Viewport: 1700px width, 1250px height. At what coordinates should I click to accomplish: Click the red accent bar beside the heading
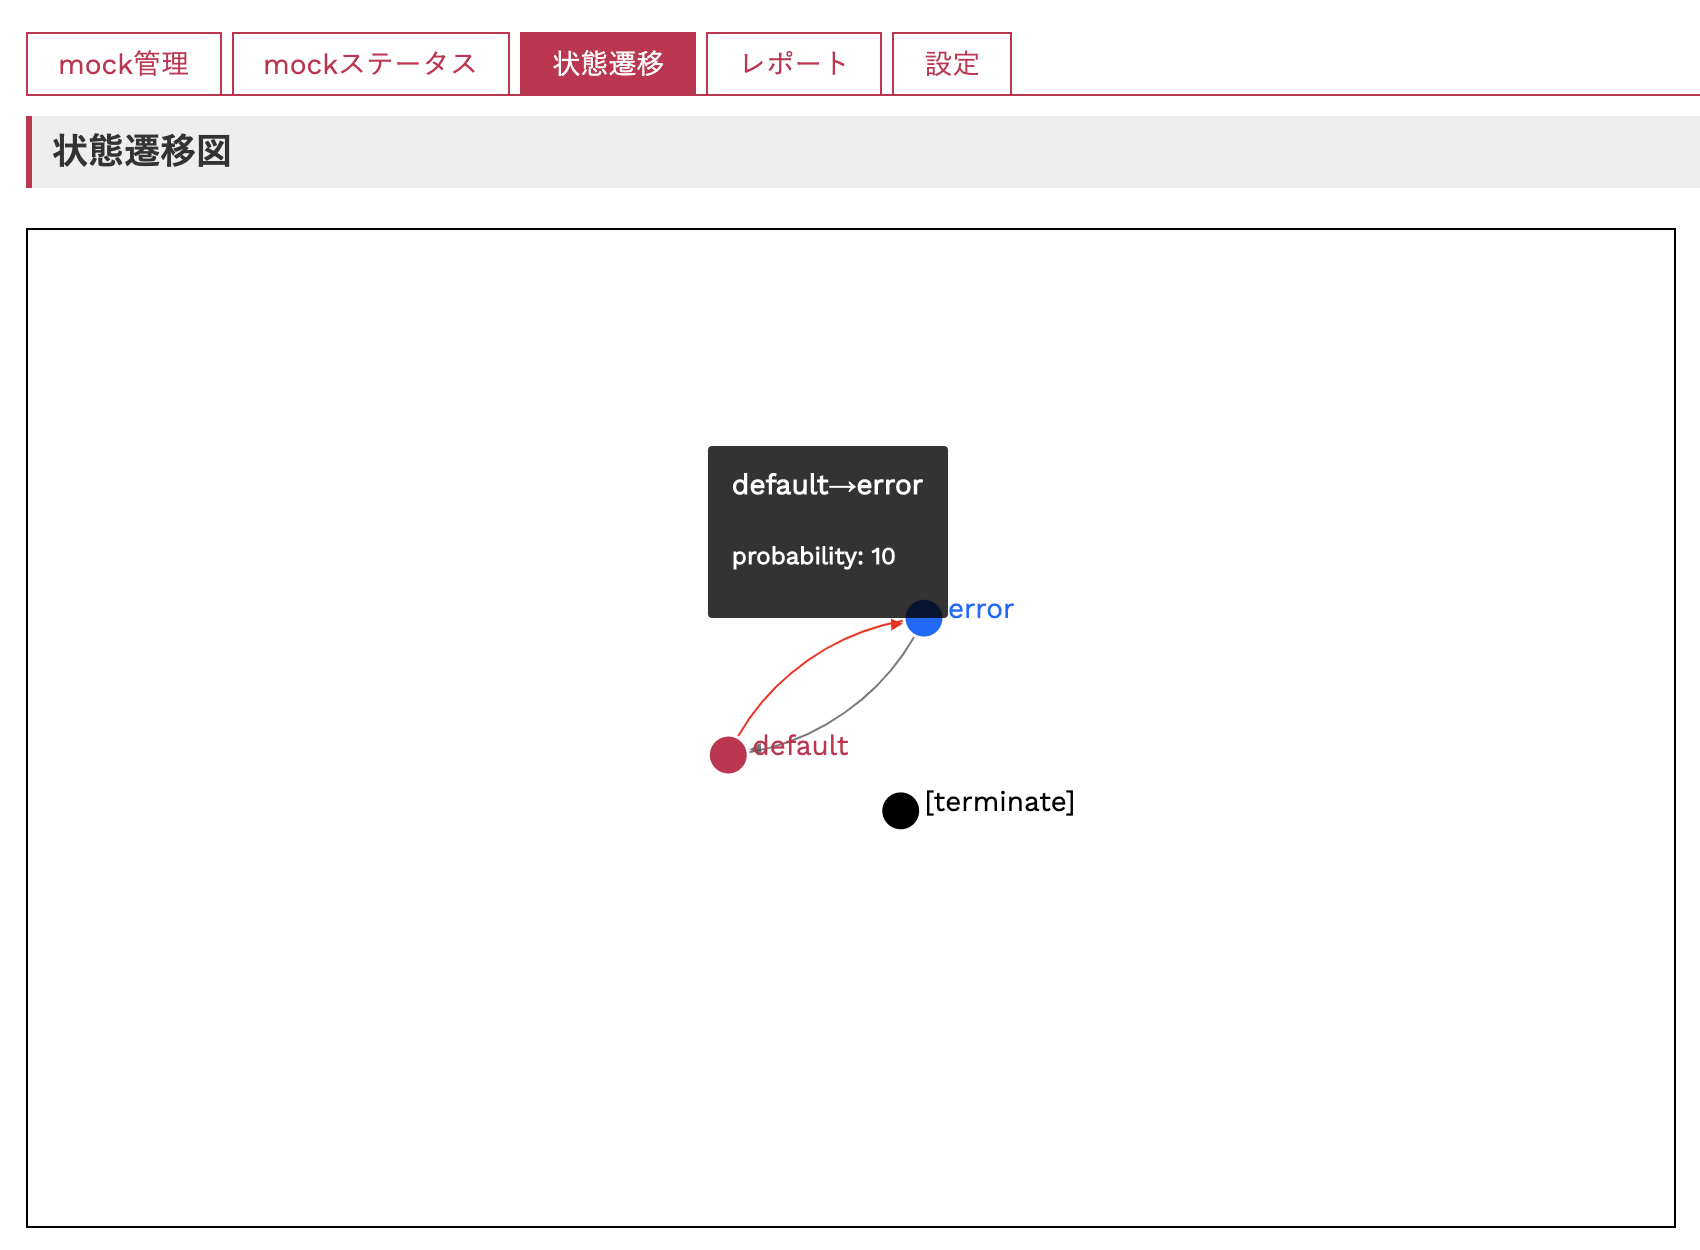(x=29, y=152)
